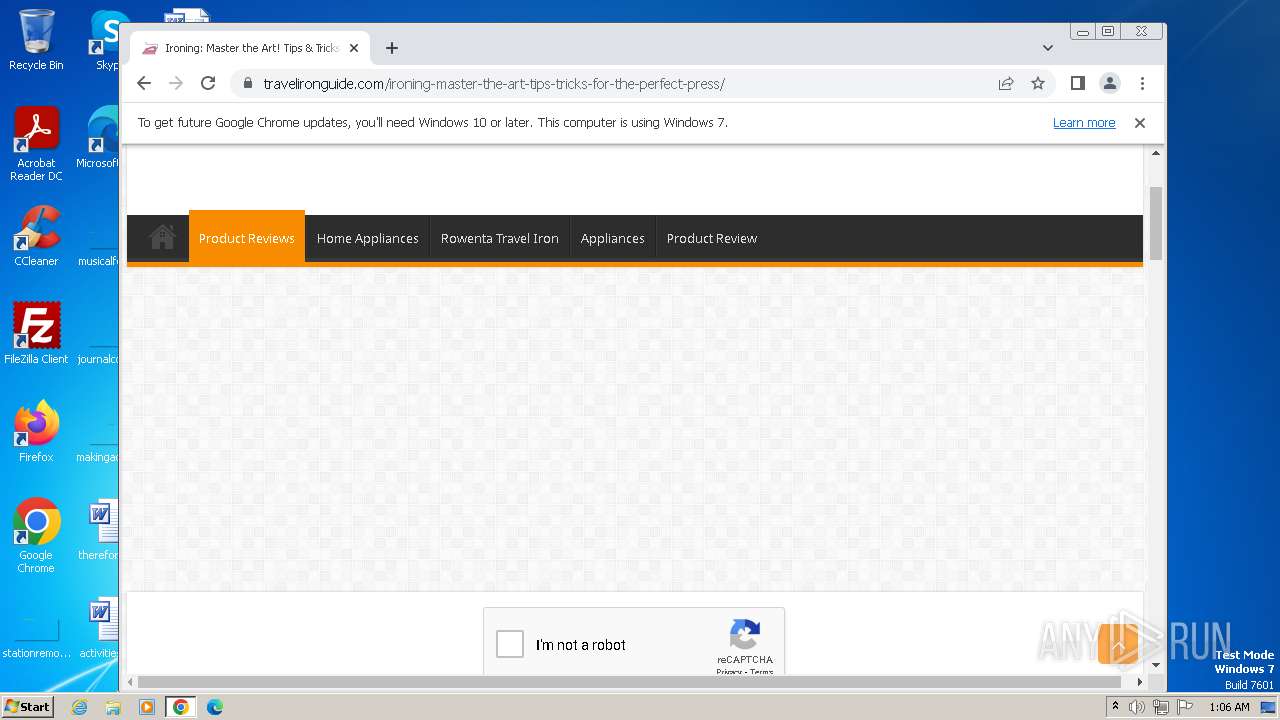Open Action Center flag icon
The height and width of the screenshot is (720, 1280).
(x=1185, y=707)
